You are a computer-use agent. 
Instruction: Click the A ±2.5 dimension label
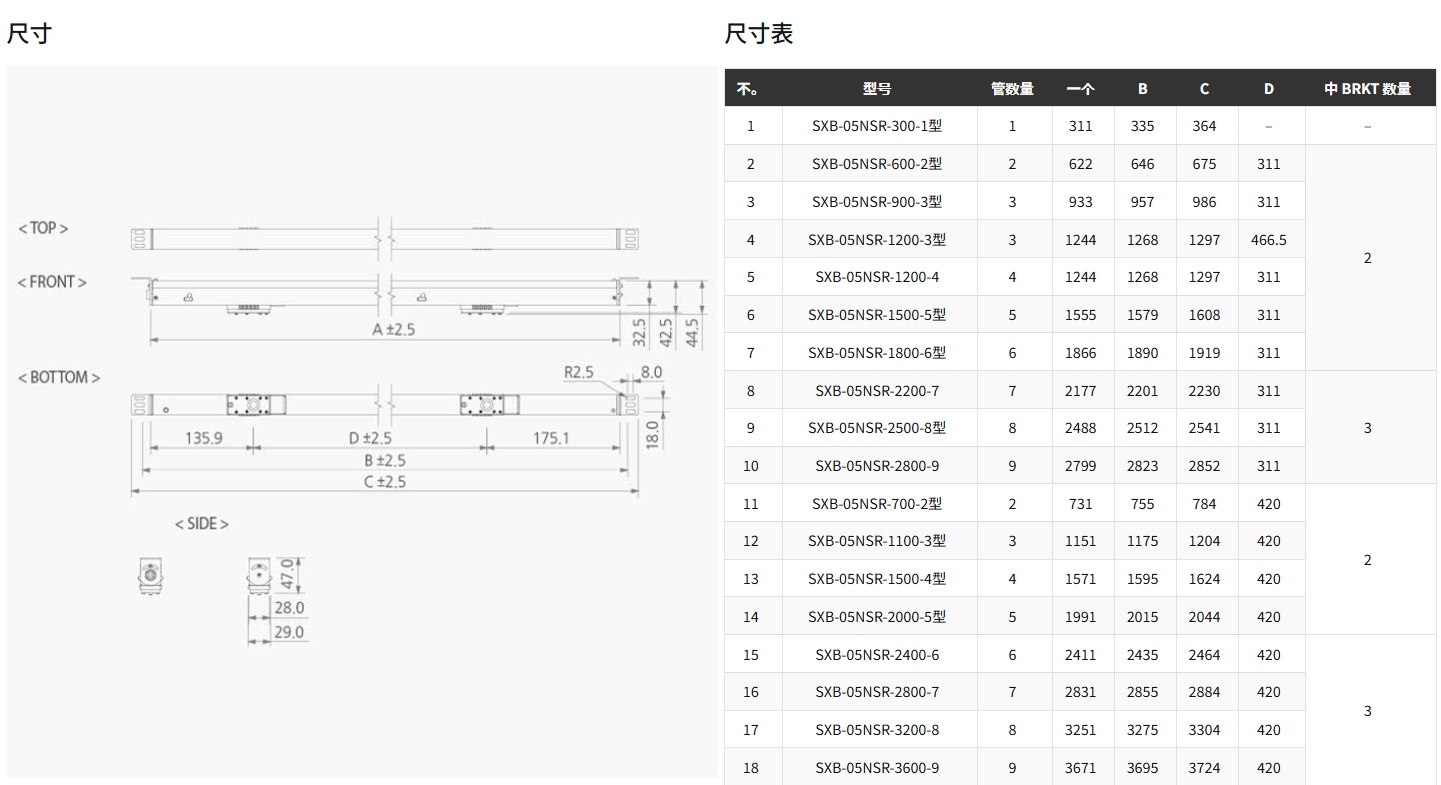[393, 329]
